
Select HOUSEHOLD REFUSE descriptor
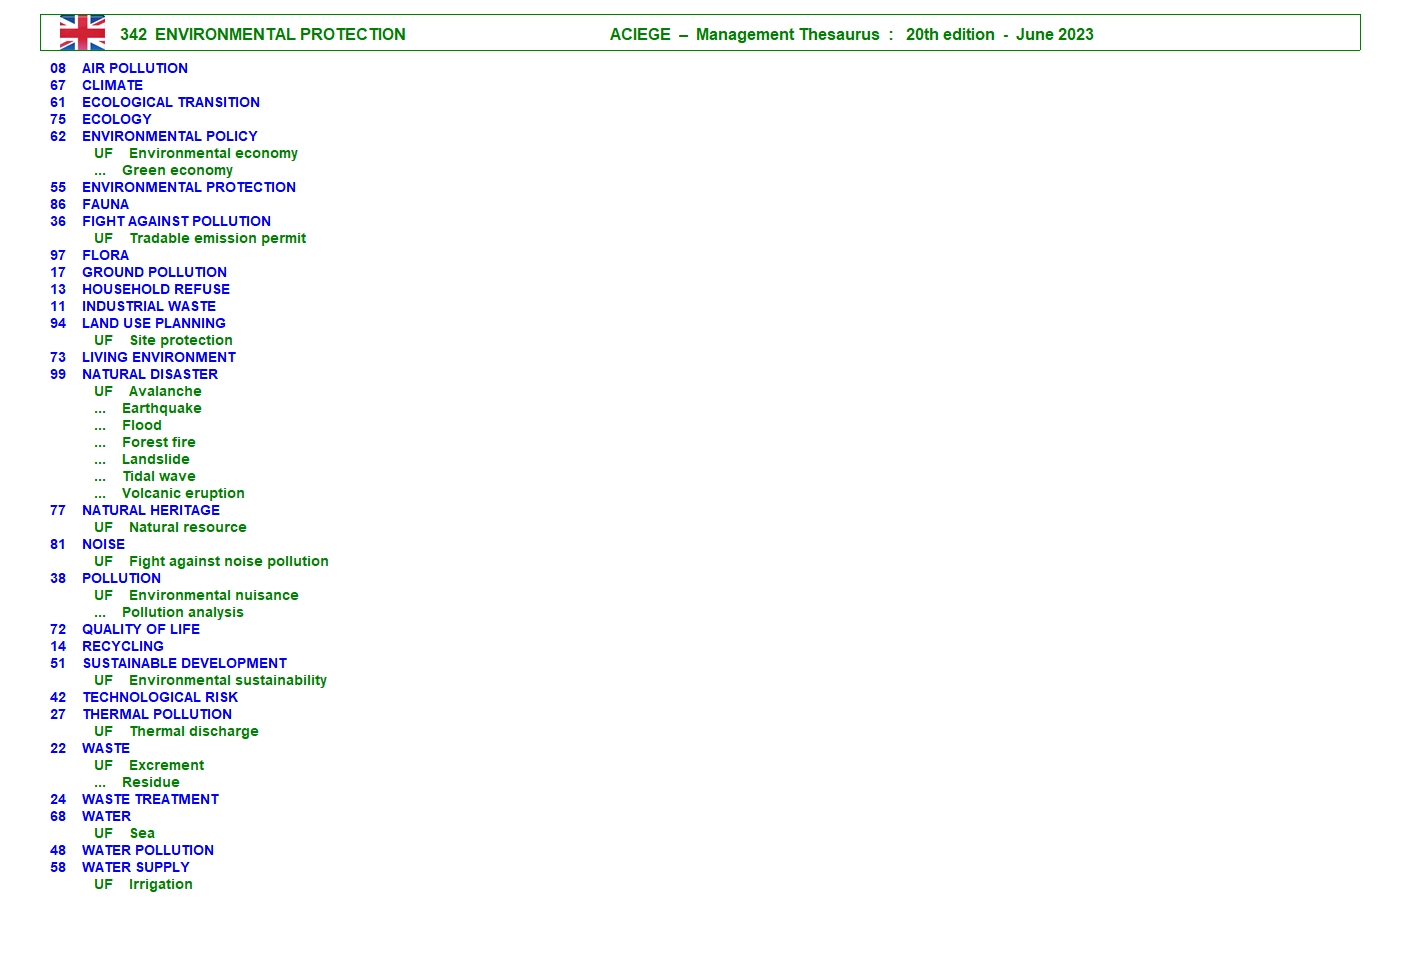pos(155,289)
